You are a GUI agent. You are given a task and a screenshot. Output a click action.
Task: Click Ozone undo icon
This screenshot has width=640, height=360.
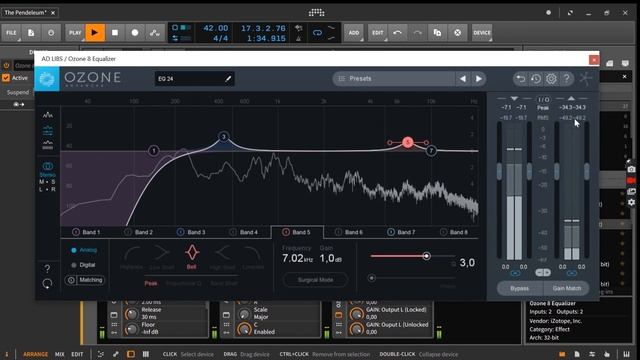click(520, 78)
